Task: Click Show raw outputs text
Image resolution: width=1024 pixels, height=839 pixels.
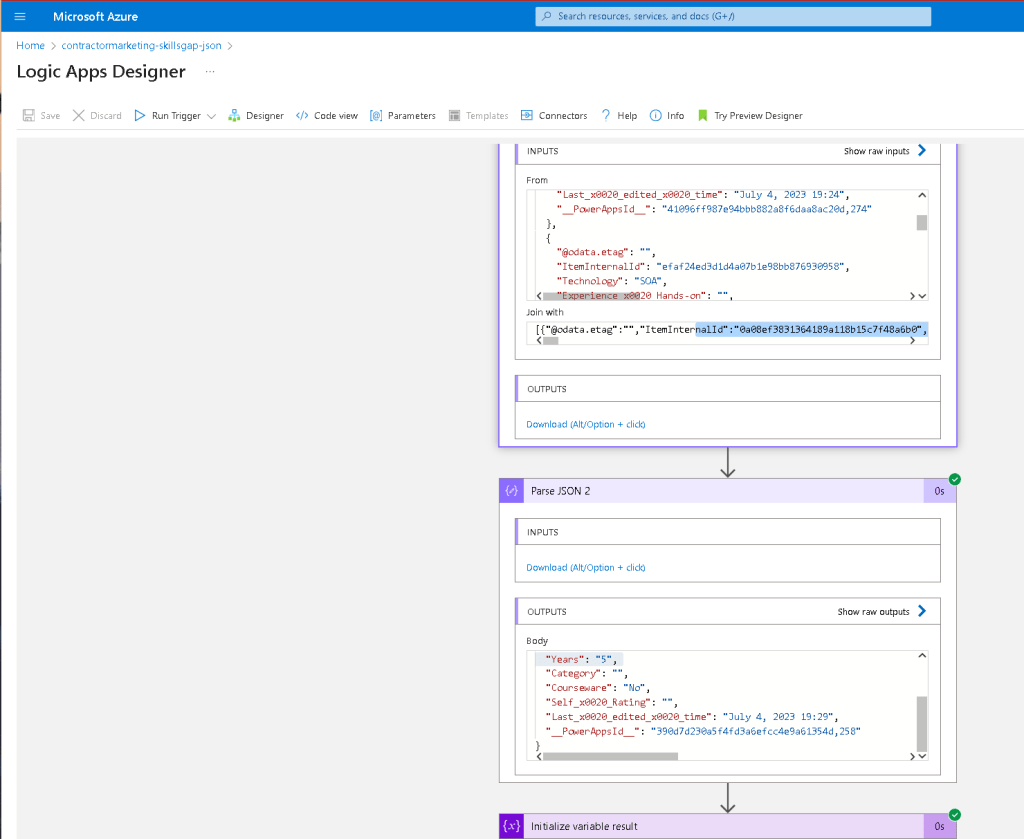Action: (x=873, y=612)
